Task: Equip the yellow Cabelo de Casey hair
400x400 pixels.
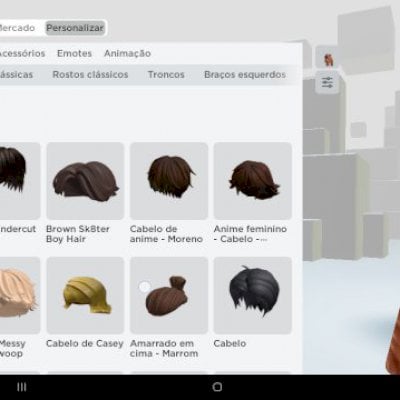Action: [x=85, y=295]
